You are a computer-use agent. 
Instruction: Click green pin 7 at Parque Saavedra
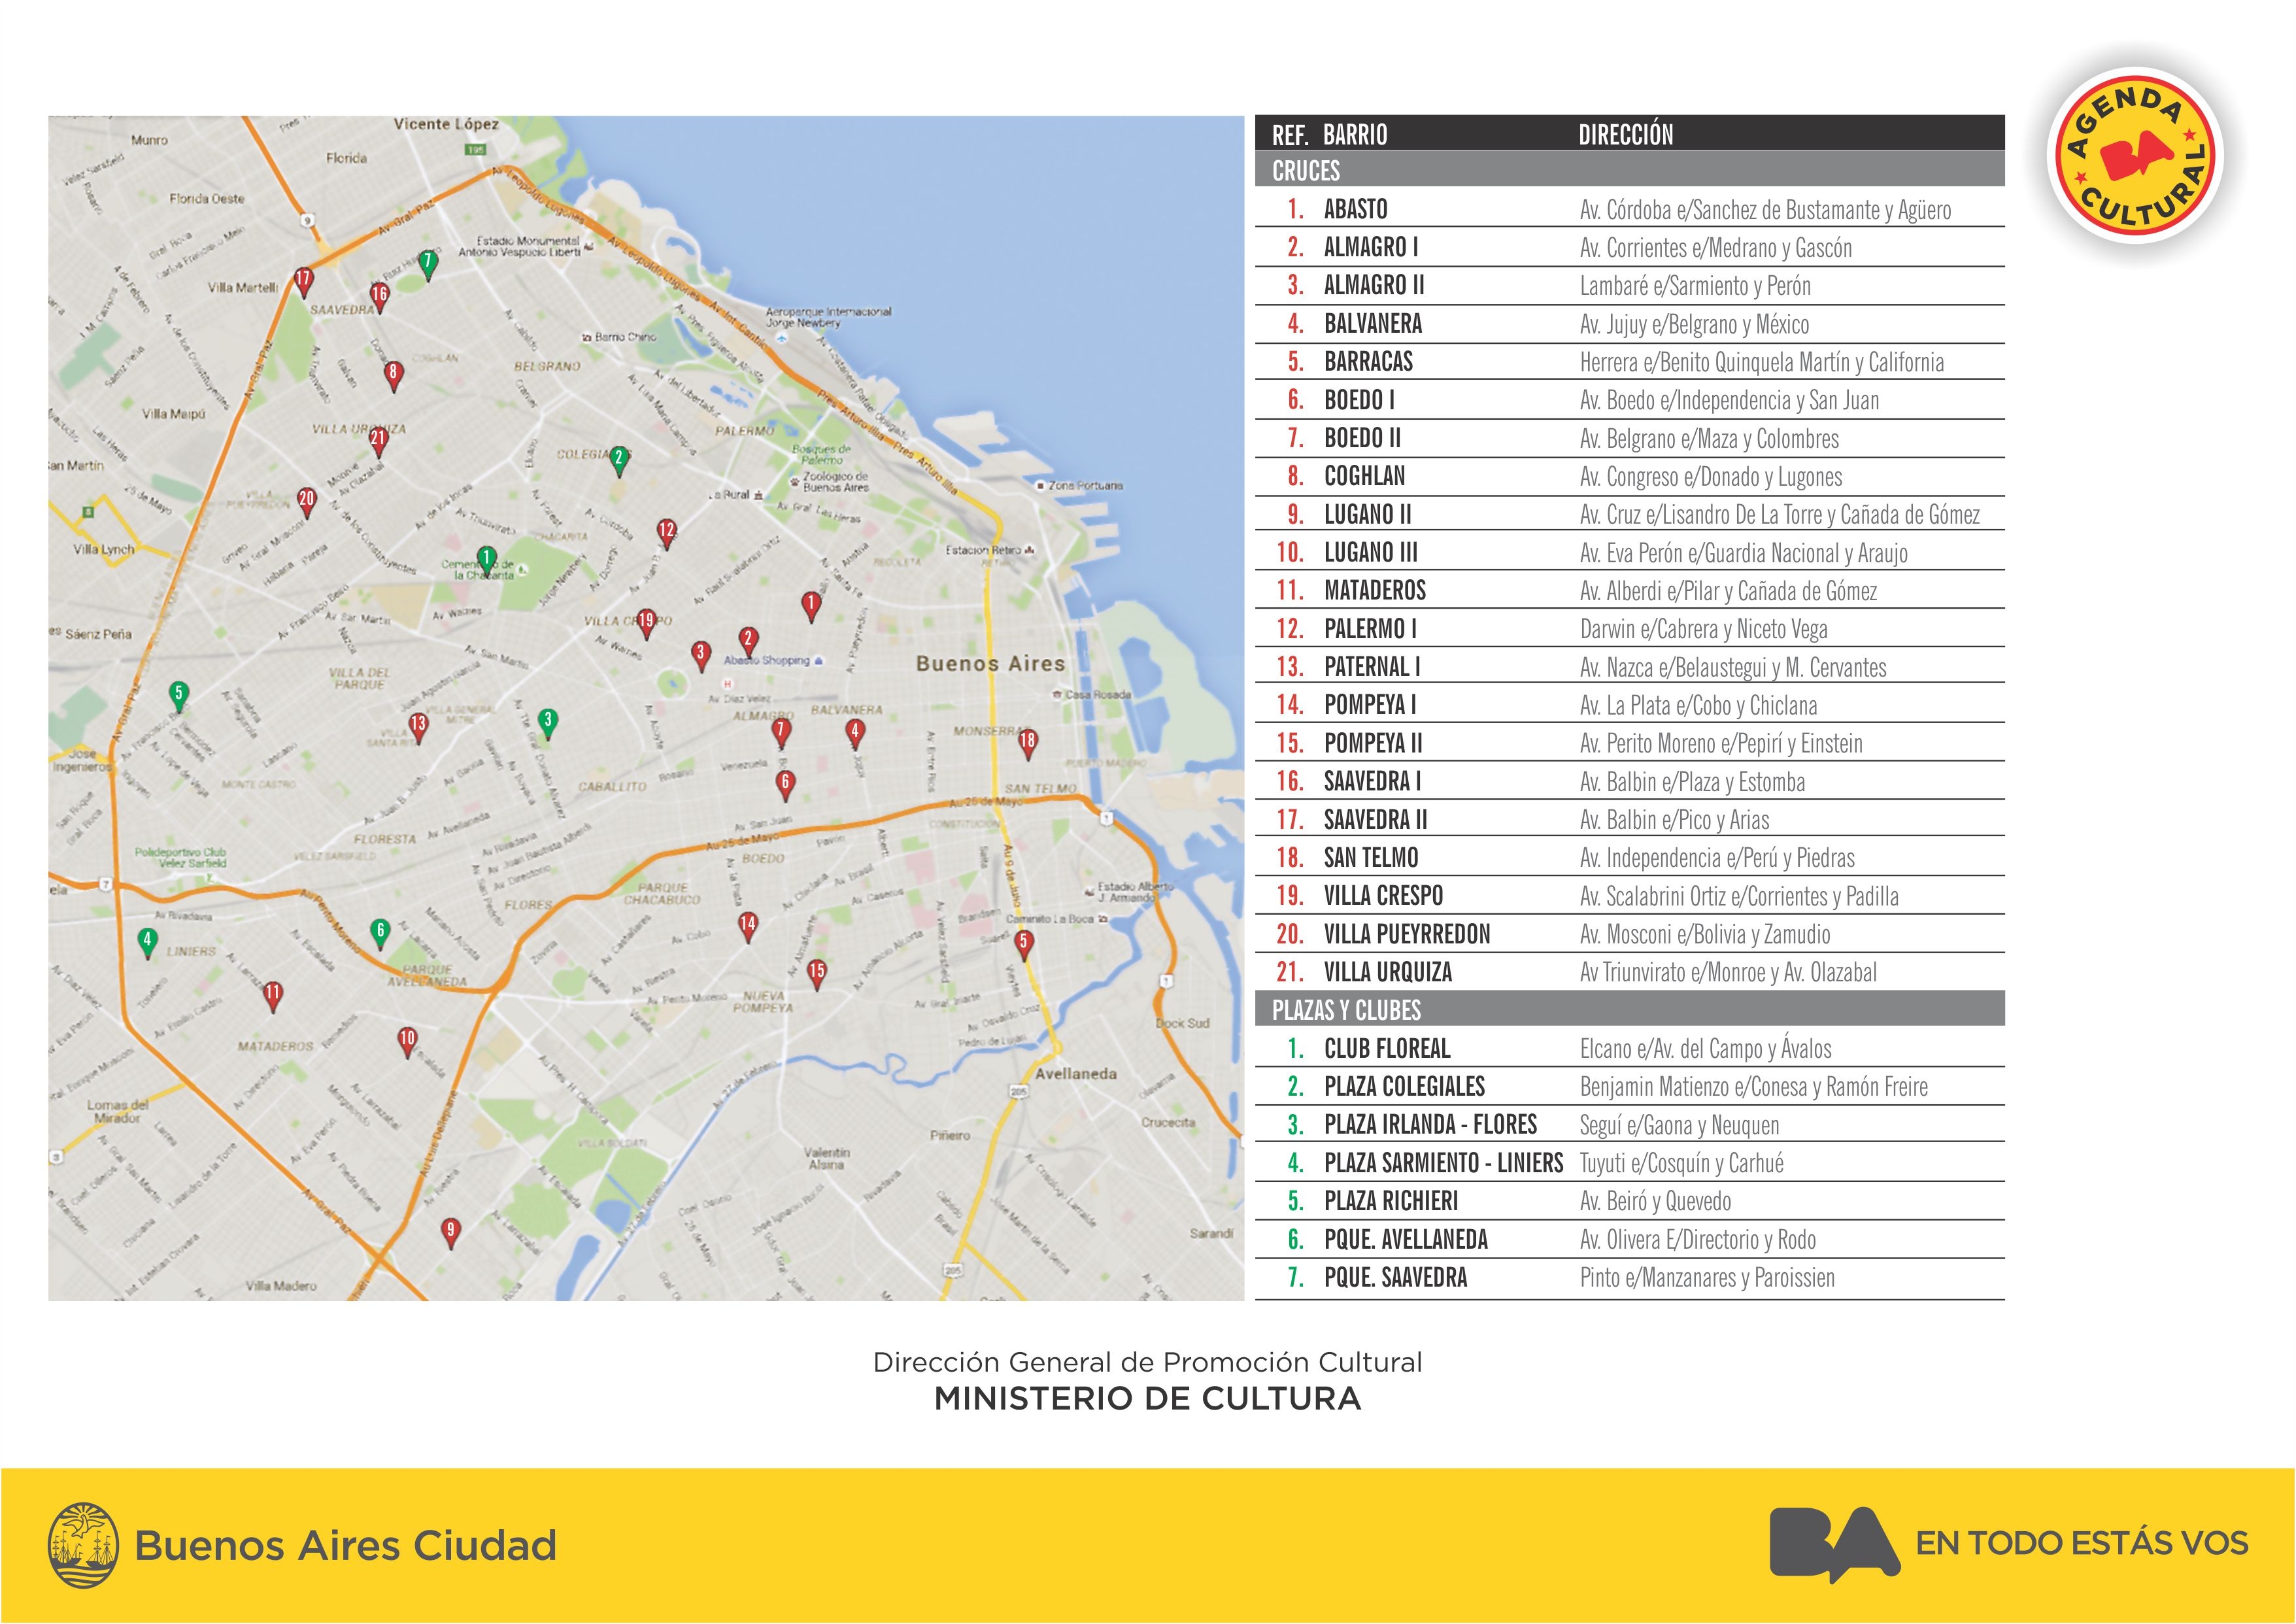click(x=428, y=265)
